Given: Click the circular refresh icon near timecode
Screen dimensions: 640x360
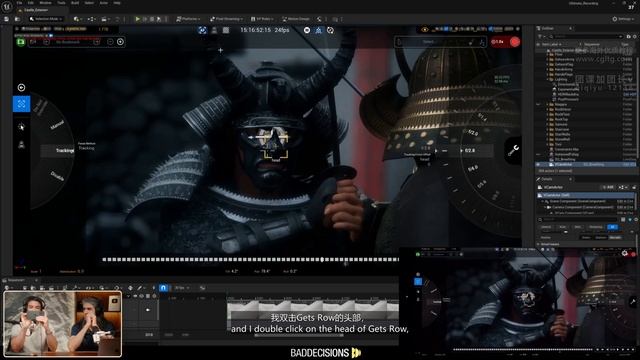Looking at the screenshot, I should pyautogui.click(x=330, y=30).
